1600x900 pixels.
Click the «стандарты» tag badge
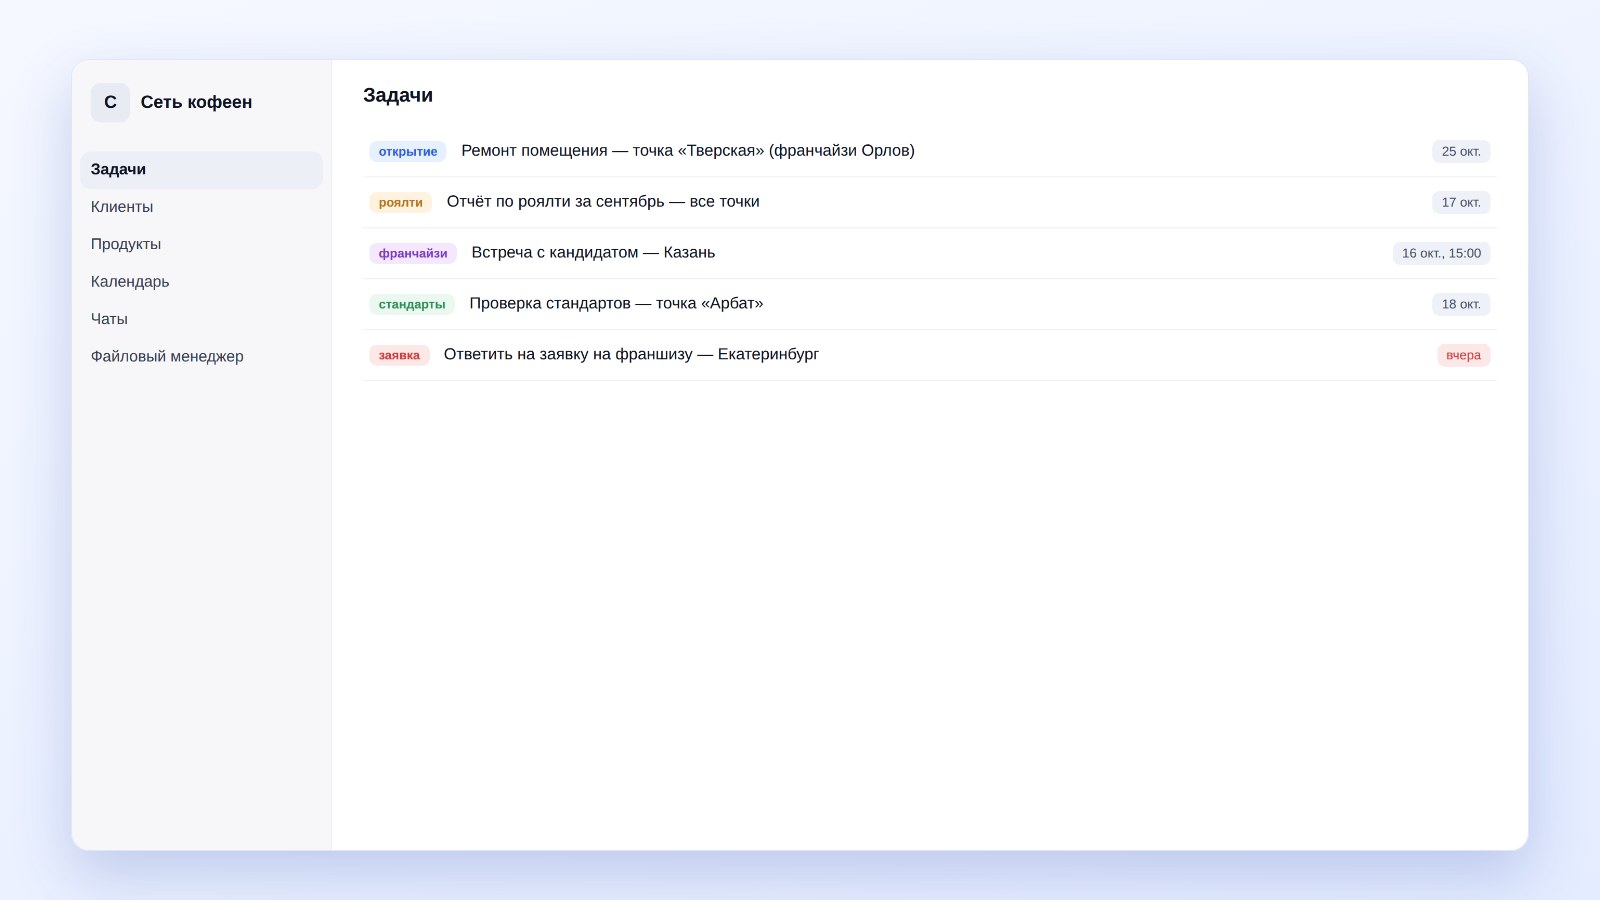[412, 305]
